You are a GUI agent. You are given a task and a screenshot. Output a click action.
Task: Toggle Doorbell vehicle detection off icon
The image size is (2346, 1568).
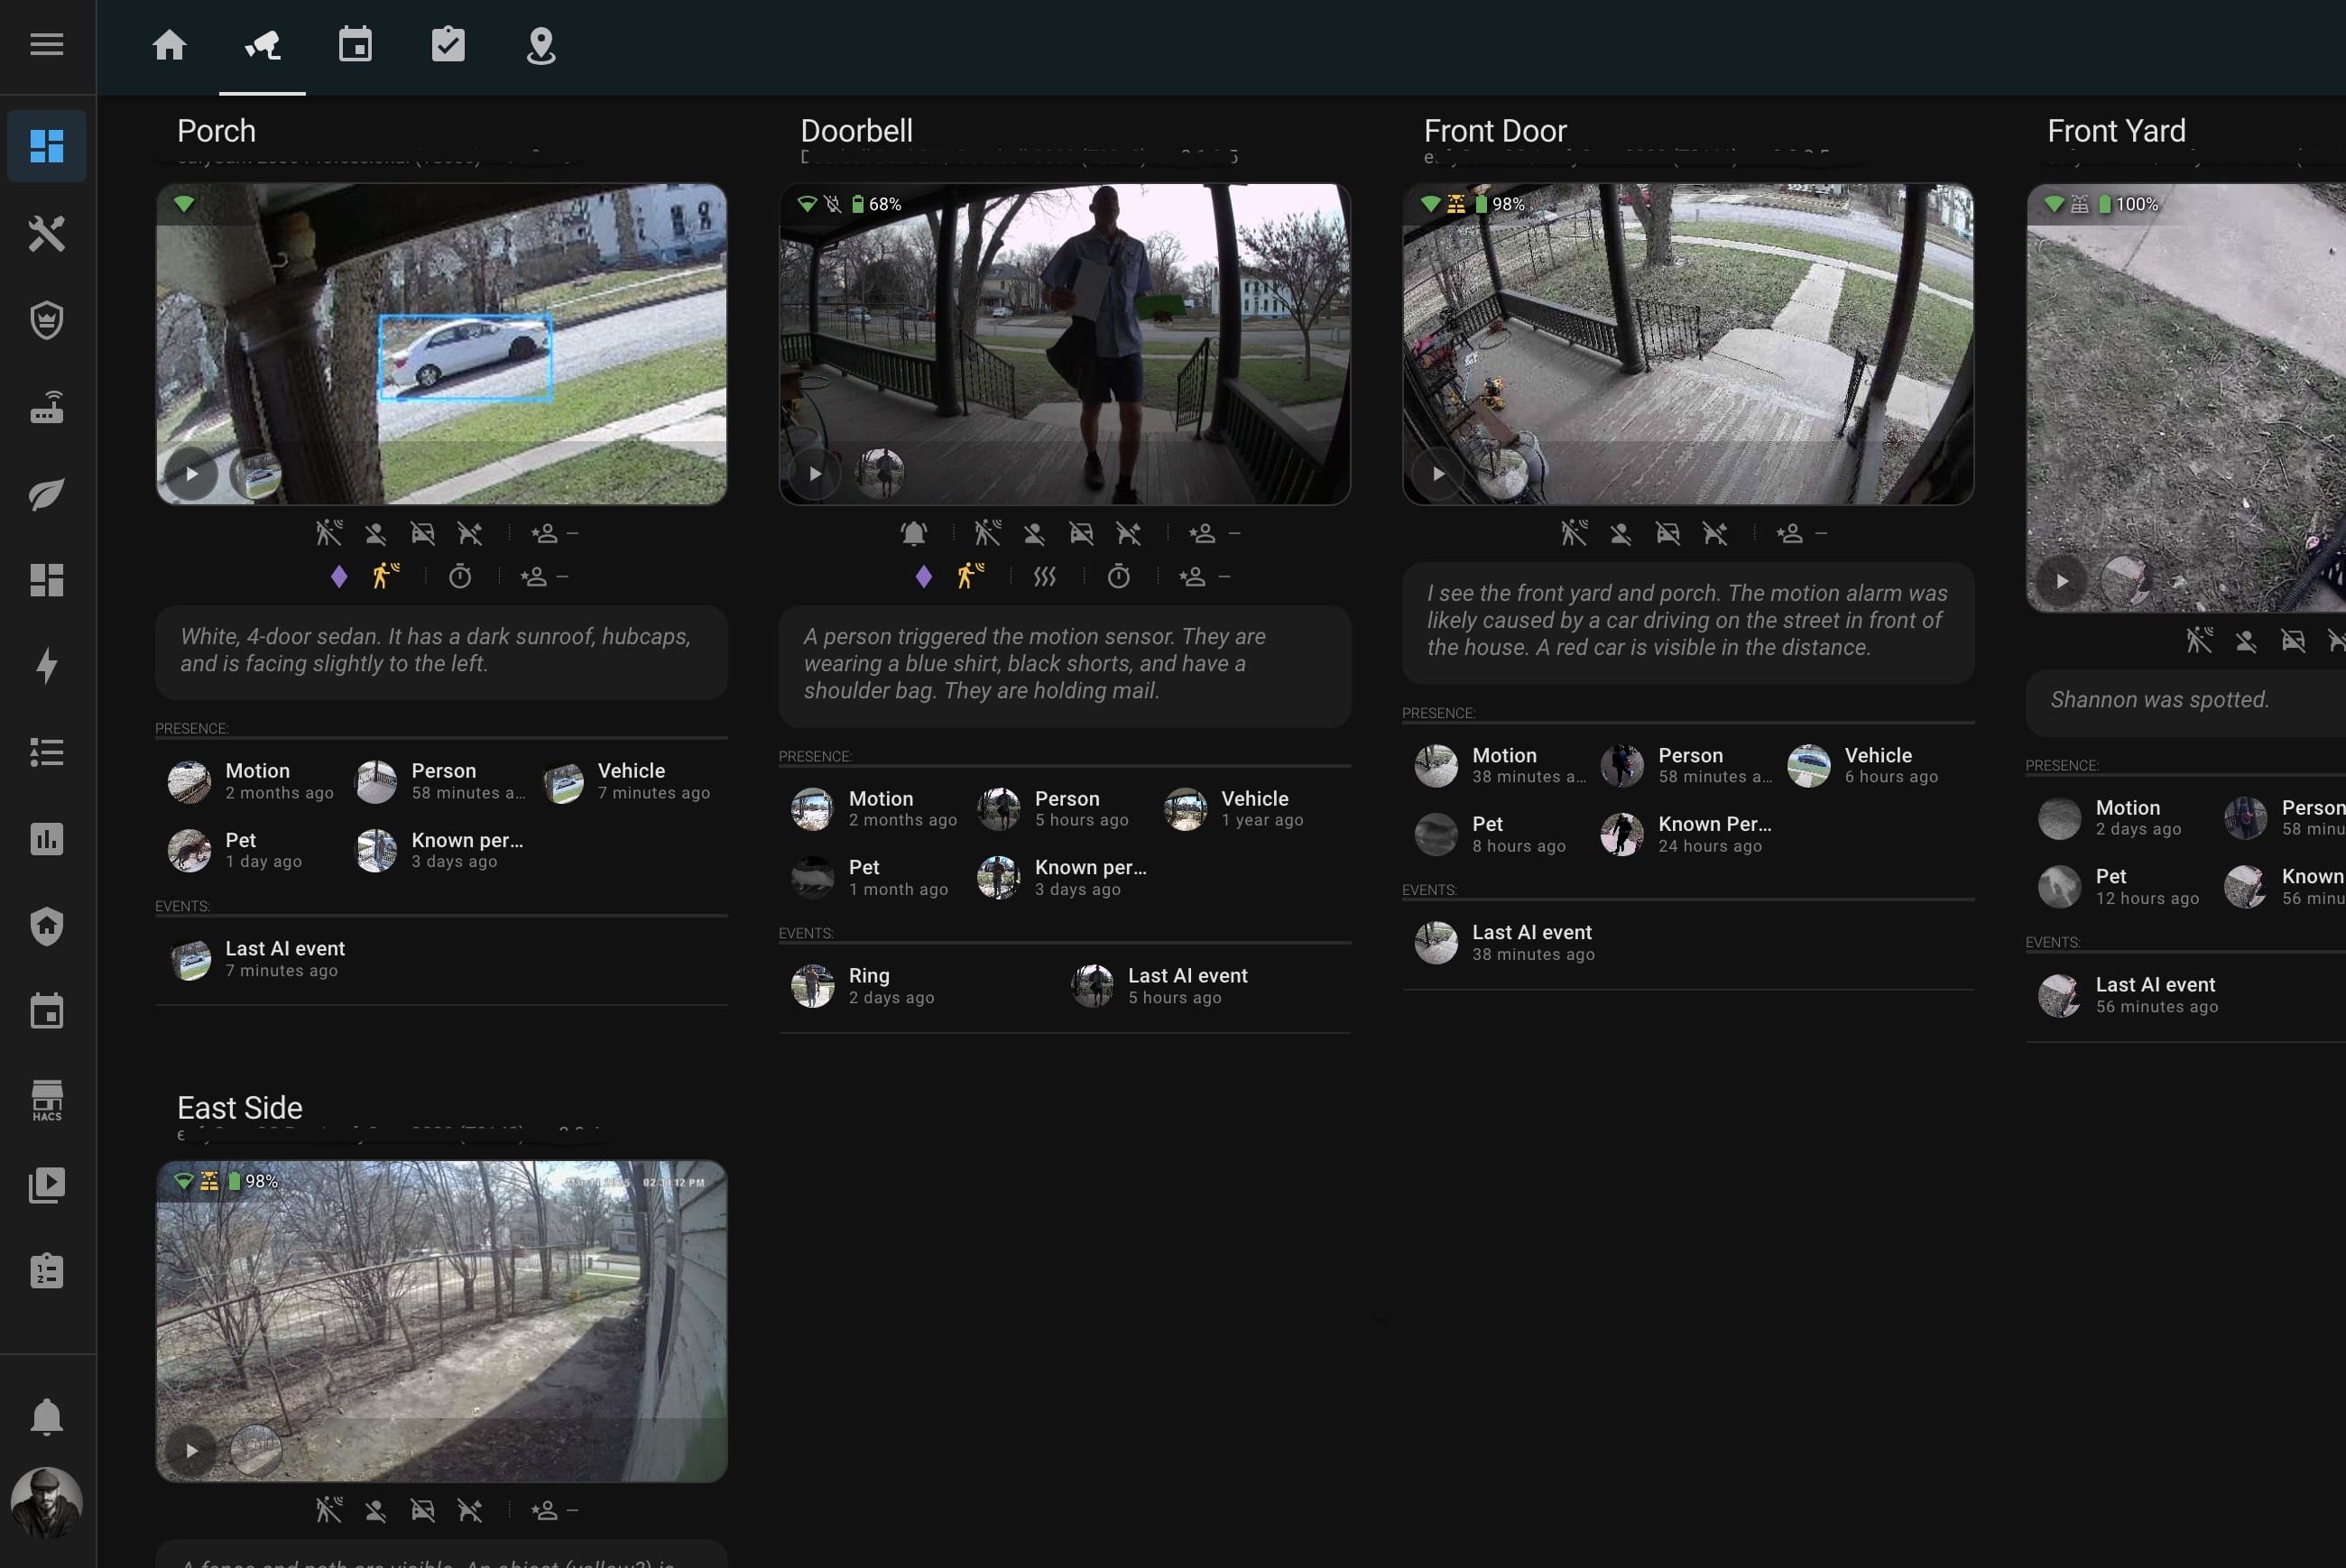[1082, 534]
